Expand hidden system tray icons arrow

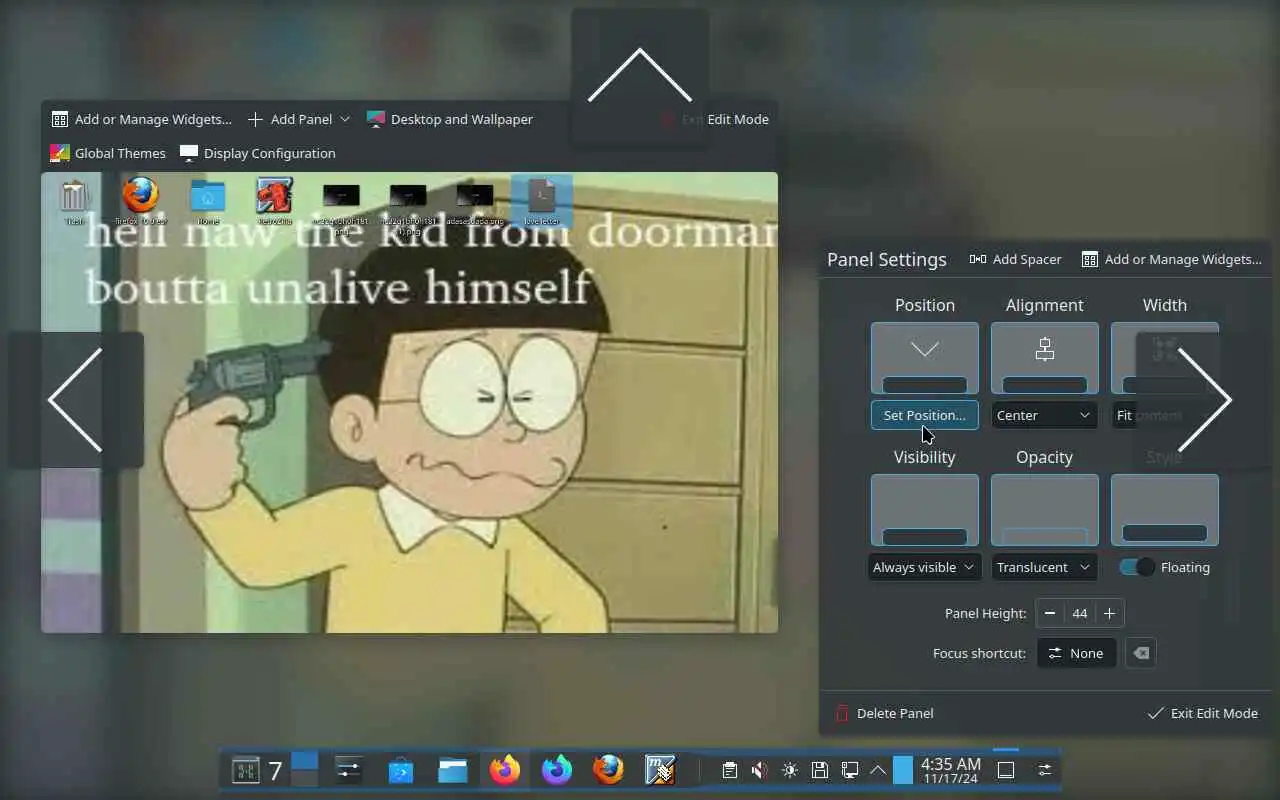878,770
